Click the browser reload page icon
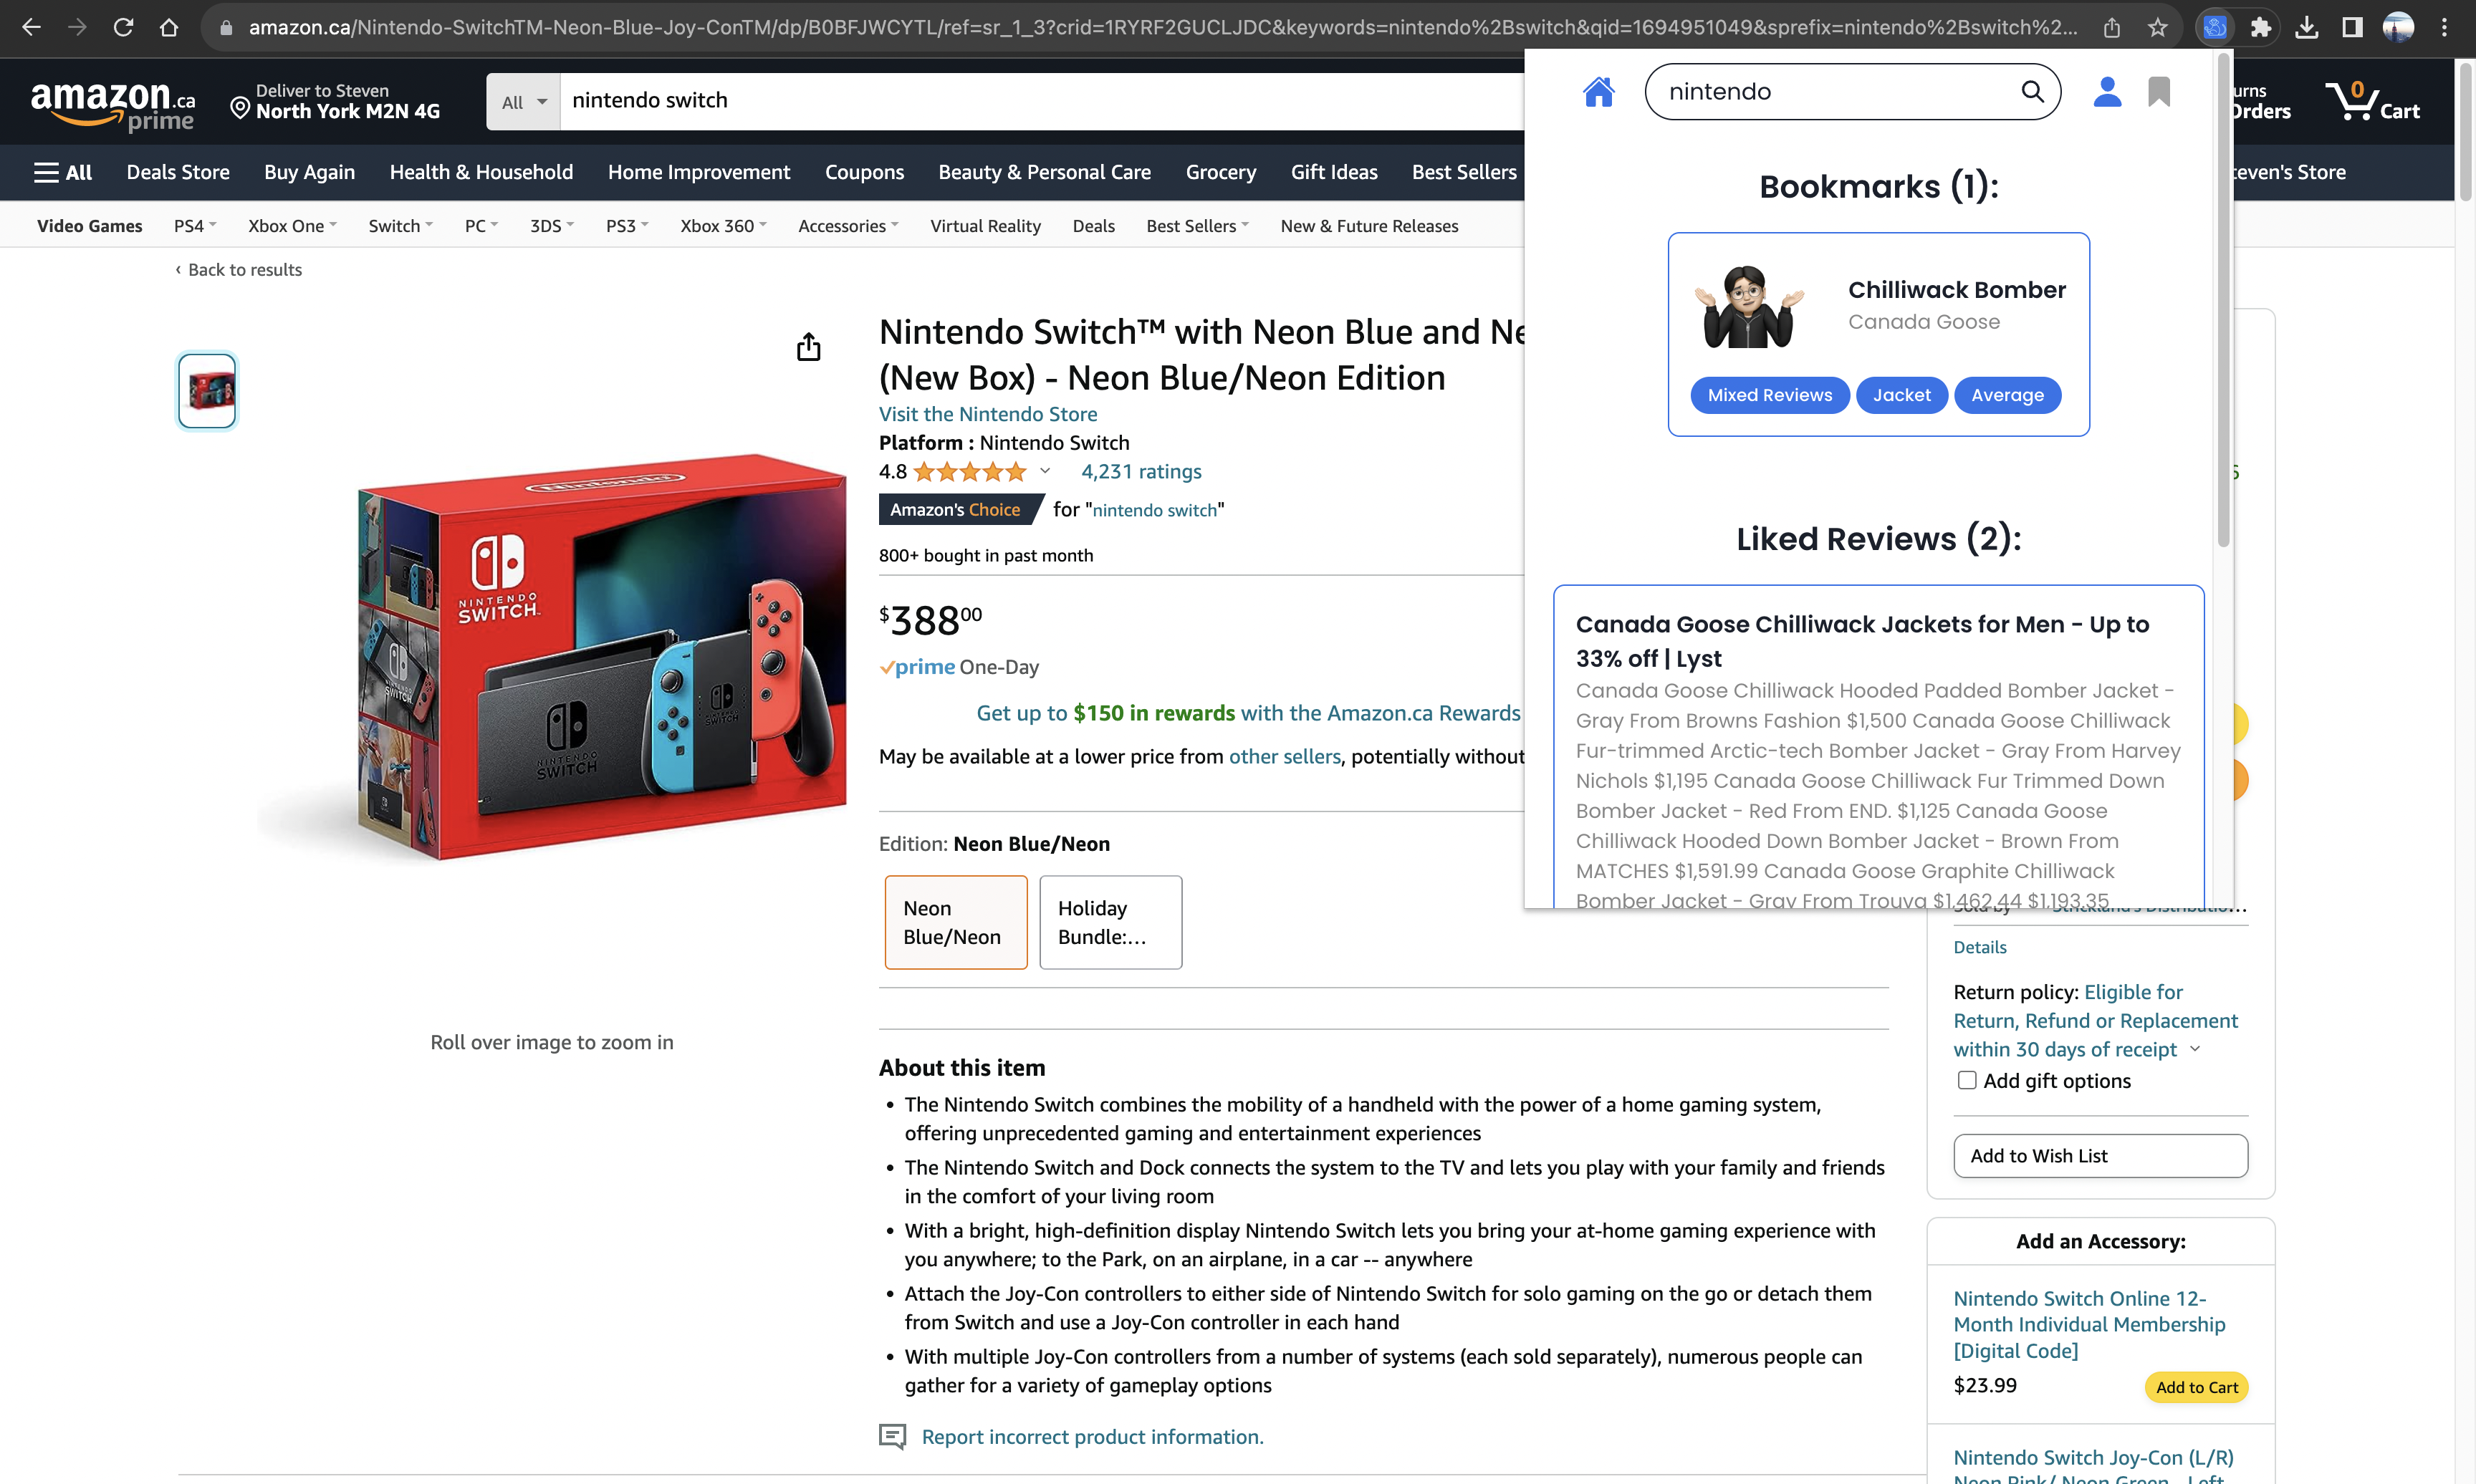Screen dimensions: 2476x1484 pos(123,27)
